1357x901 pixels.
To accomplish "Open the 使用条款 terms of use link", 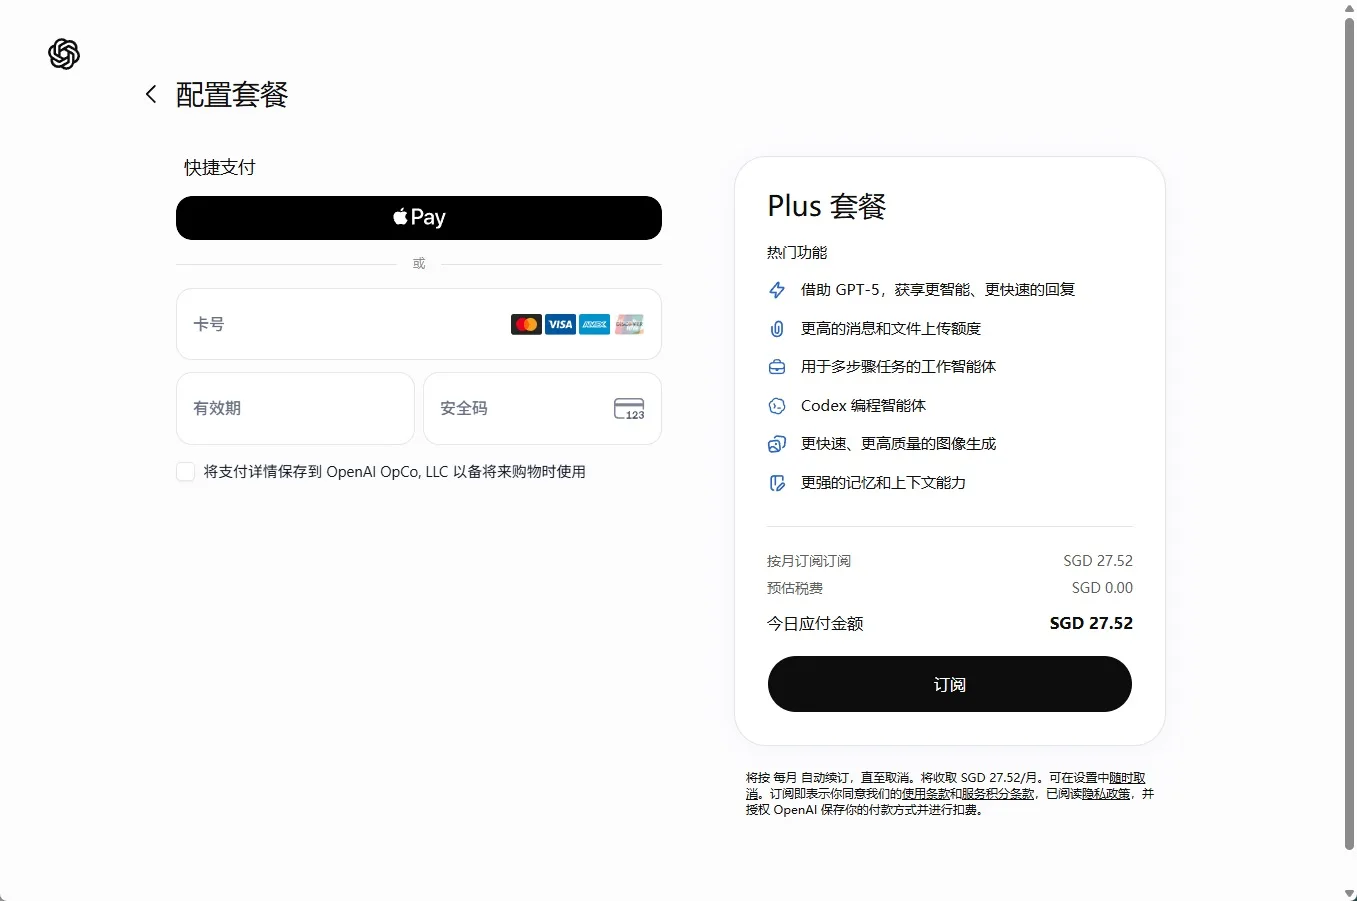I will (926, 793).
